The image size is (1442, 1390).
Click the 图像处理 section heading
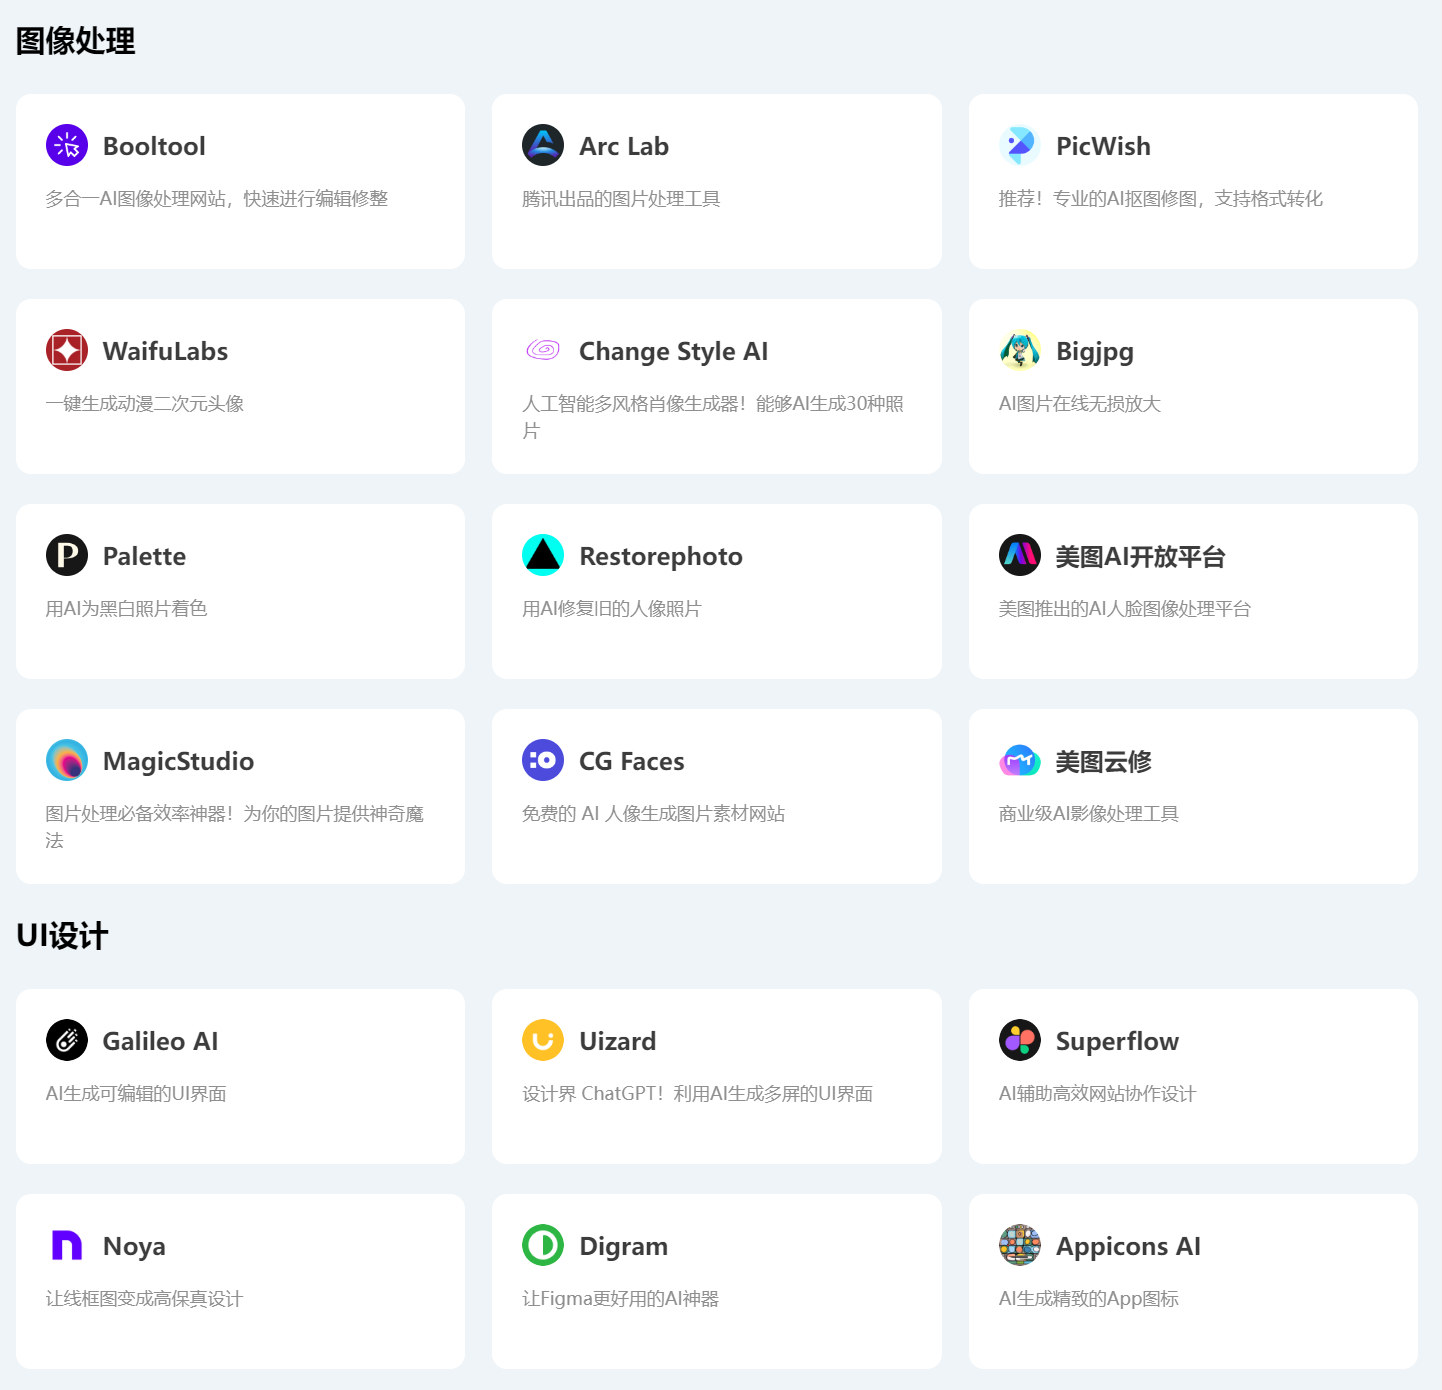[76, 41]
